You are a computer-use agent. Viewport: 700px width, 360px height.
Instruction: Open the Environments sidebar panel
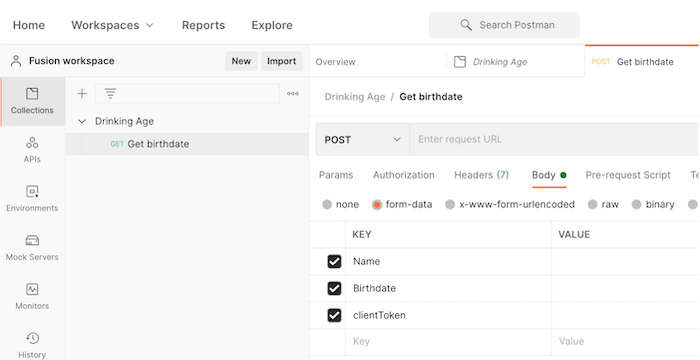click(32, 199)
